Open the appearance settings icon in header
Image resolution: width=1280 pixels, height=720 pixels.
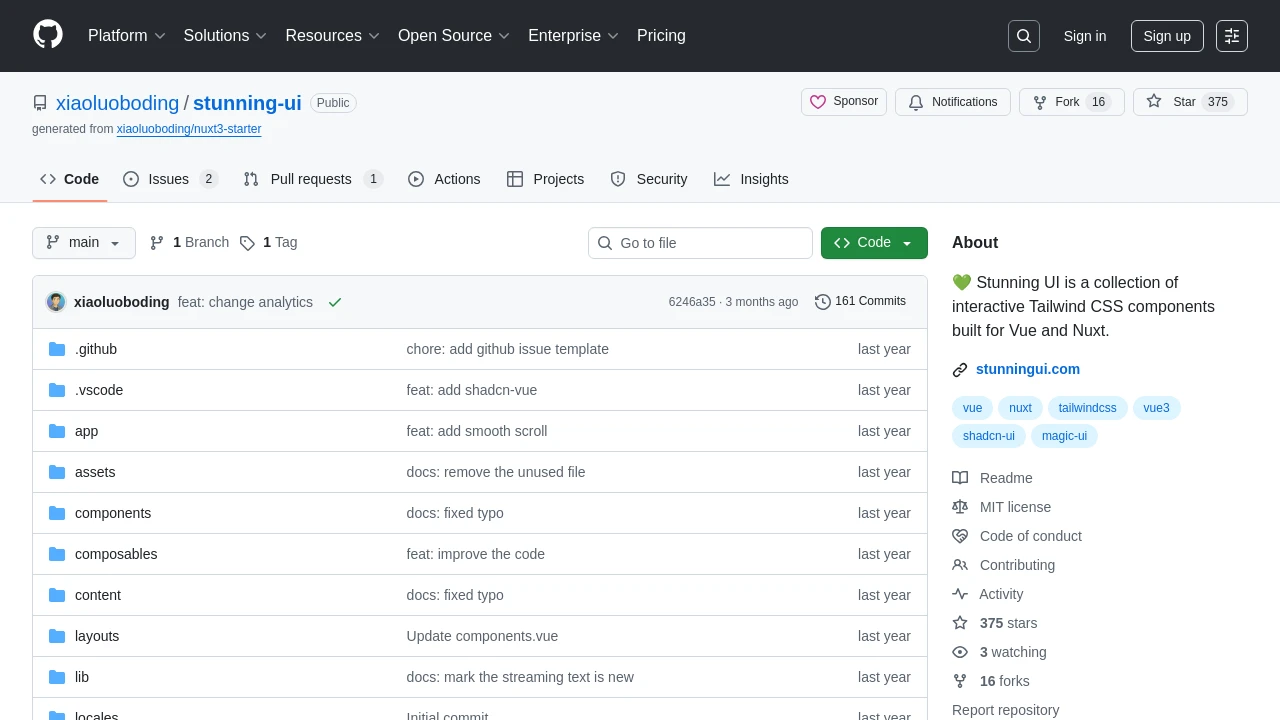point(1232,36)
